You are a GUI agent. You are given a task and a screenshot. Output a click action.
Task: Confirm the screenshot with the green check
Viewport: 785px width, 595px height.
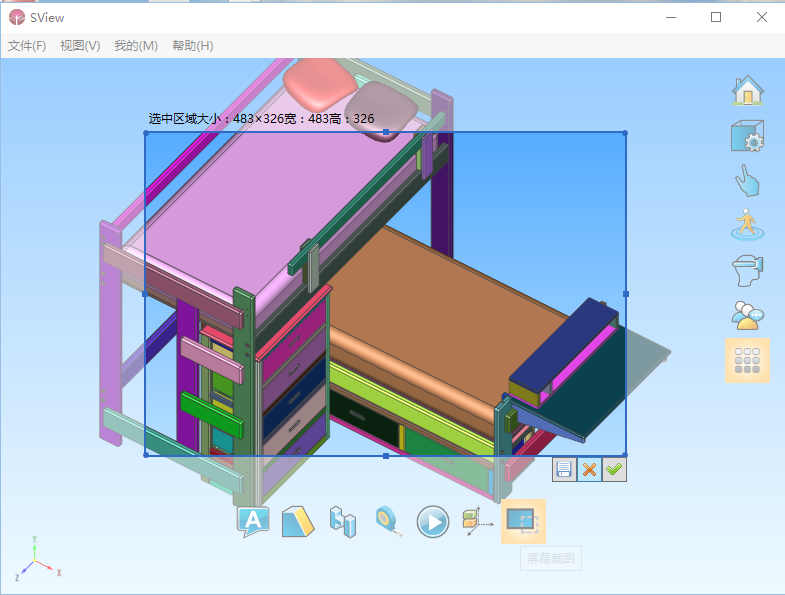[614, 470]
